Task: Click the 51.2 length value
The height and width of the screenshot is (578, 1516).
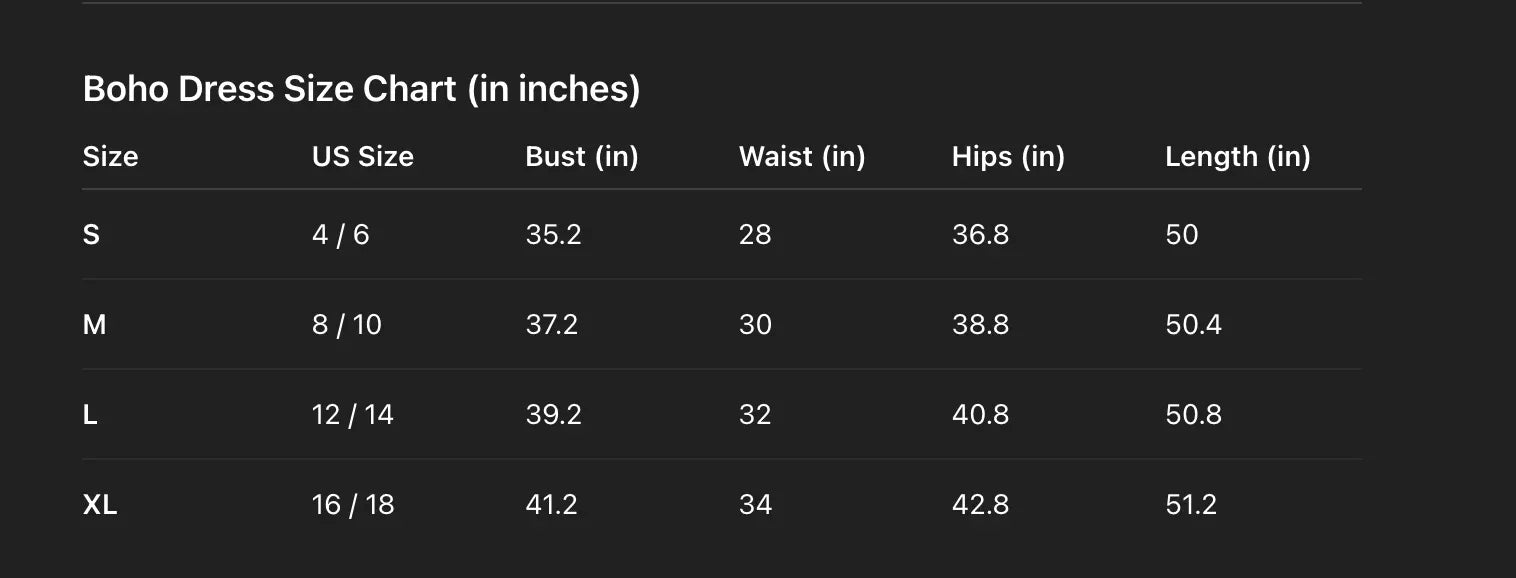Action: pos(1191,504)
